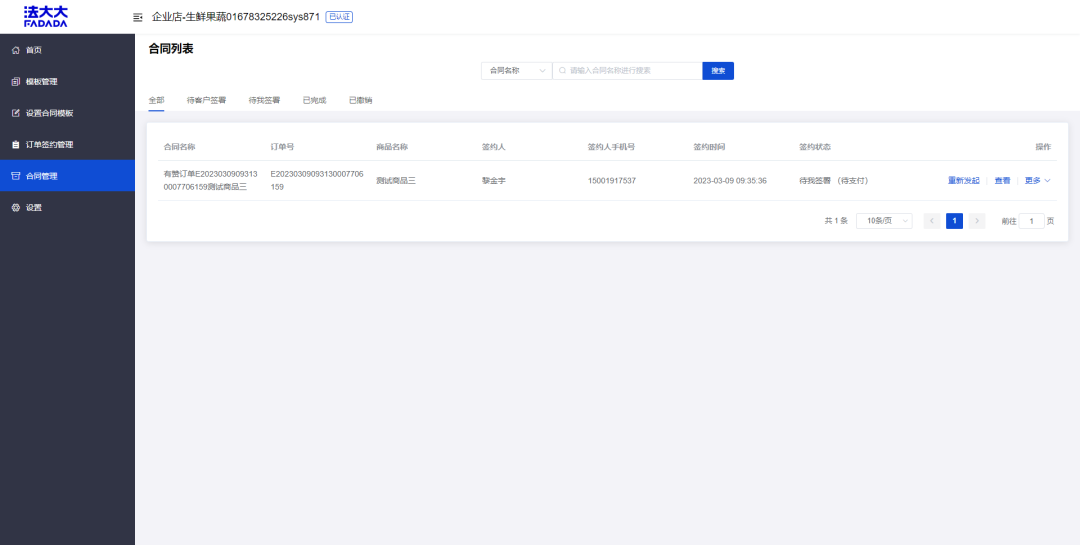The height and width of the screenshot is (545, 1080).
Task: Click the 合同列表 page title
Action: [171, 48]
